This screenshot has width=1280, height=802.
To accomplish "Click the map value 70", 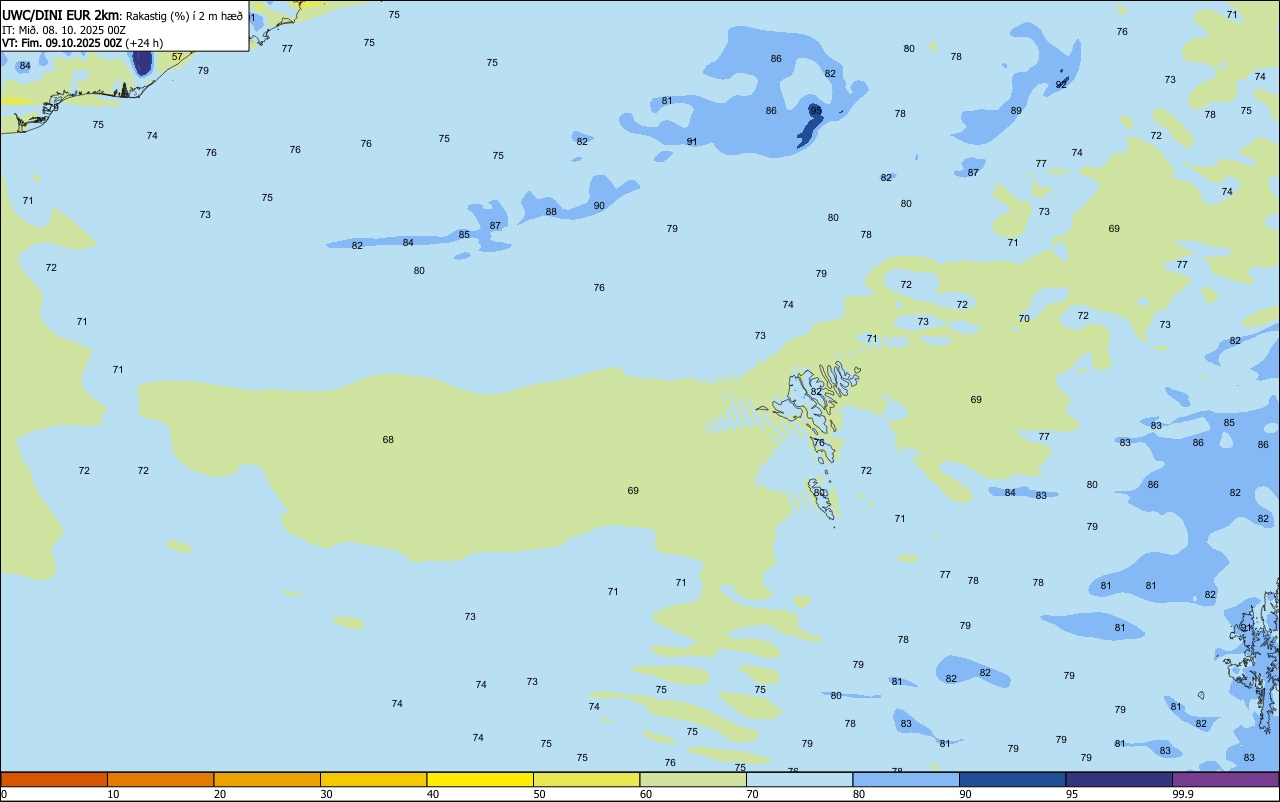I will 1024,319.
